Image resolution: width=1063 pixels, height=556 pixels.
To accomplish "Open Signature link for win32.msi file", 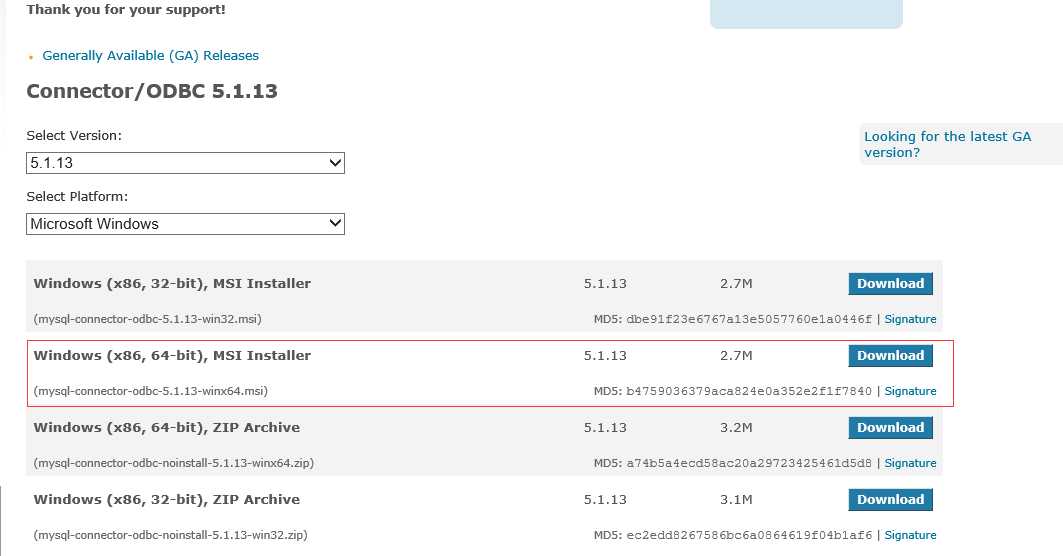I will (910, 319).
